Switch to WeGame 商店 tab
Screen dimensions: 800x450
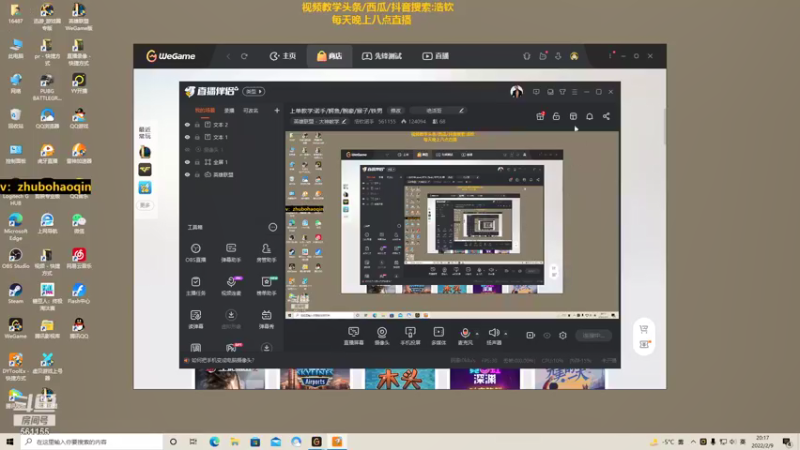pos(330,56)
